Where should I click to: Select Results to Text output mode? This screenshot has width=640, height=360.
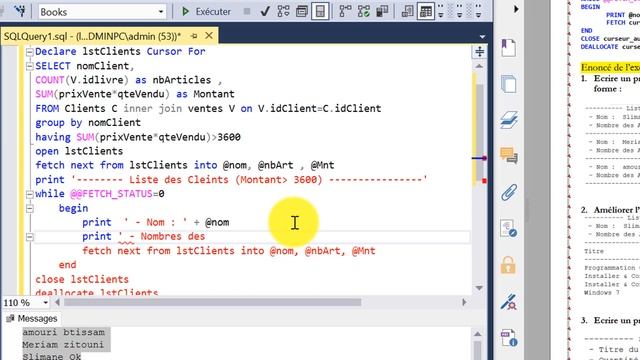pyautogui.click(x=407, y=11)
